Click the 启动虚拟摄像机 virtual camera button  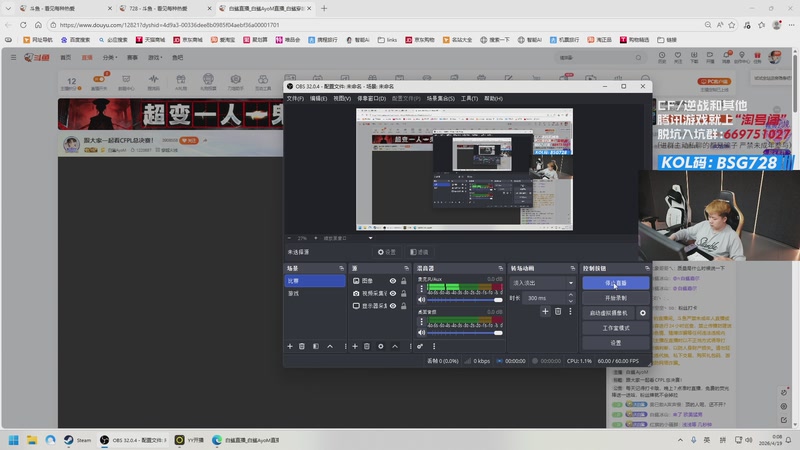click(x=609, y=313)
